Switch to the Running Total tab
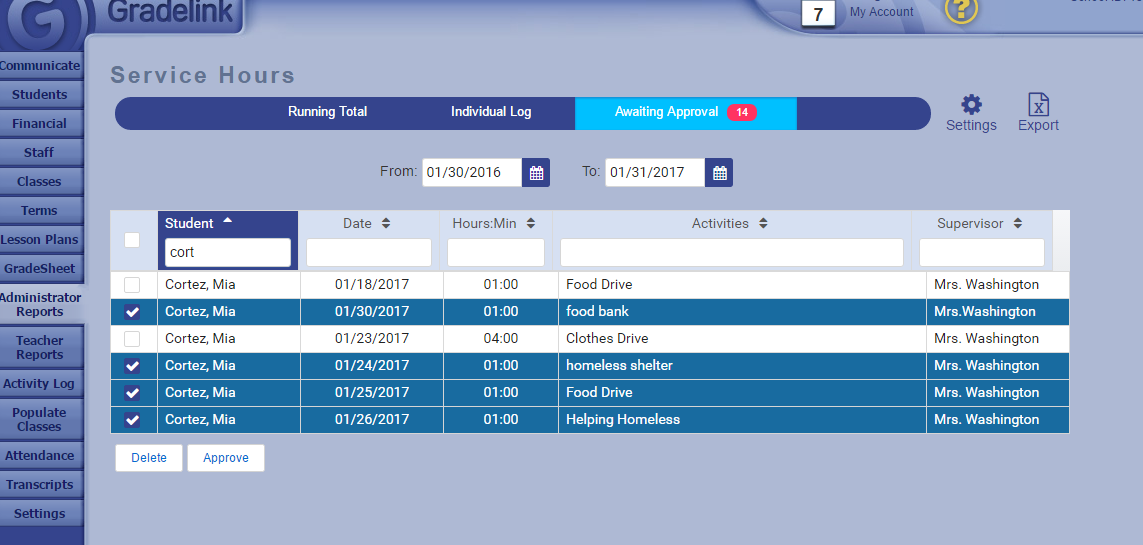 click(327, 112)
